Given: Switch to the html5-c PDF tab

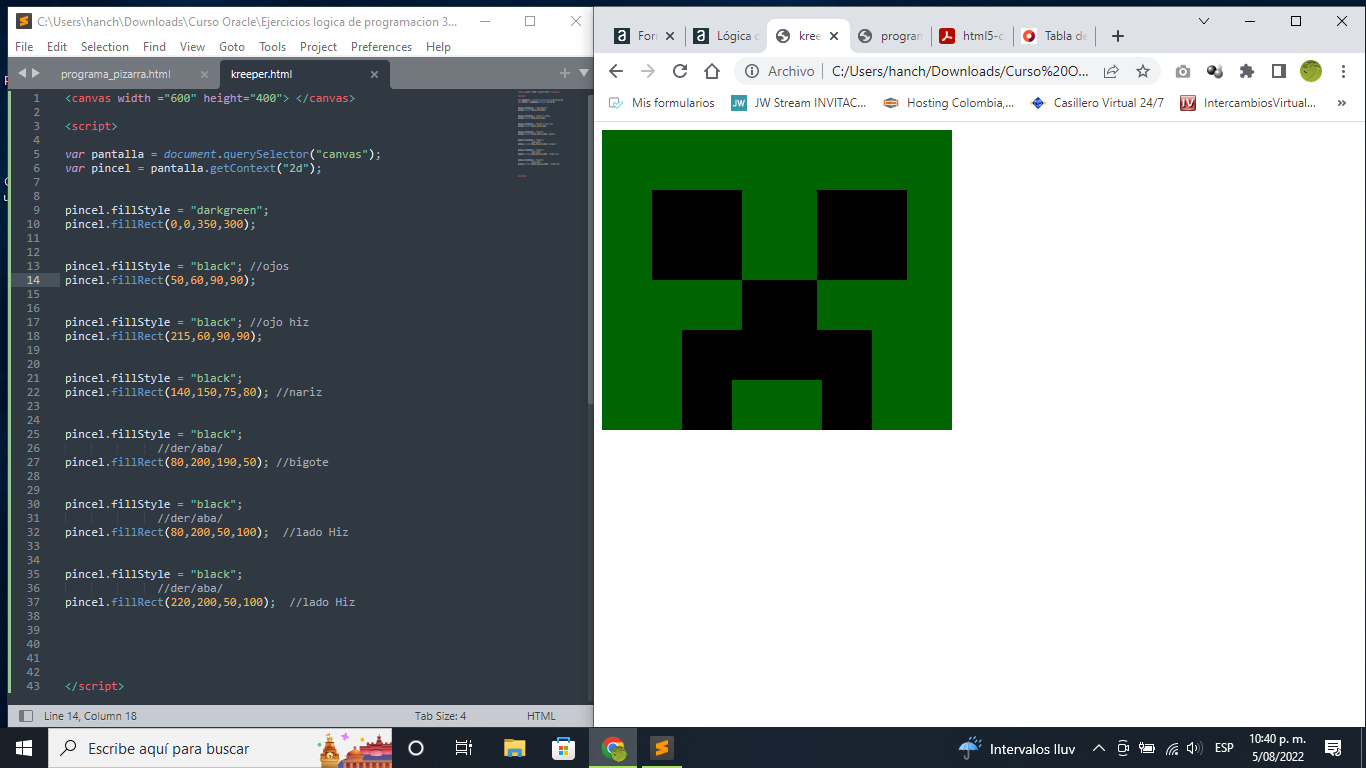Looking at the screenshot, I should pos(970,36).
